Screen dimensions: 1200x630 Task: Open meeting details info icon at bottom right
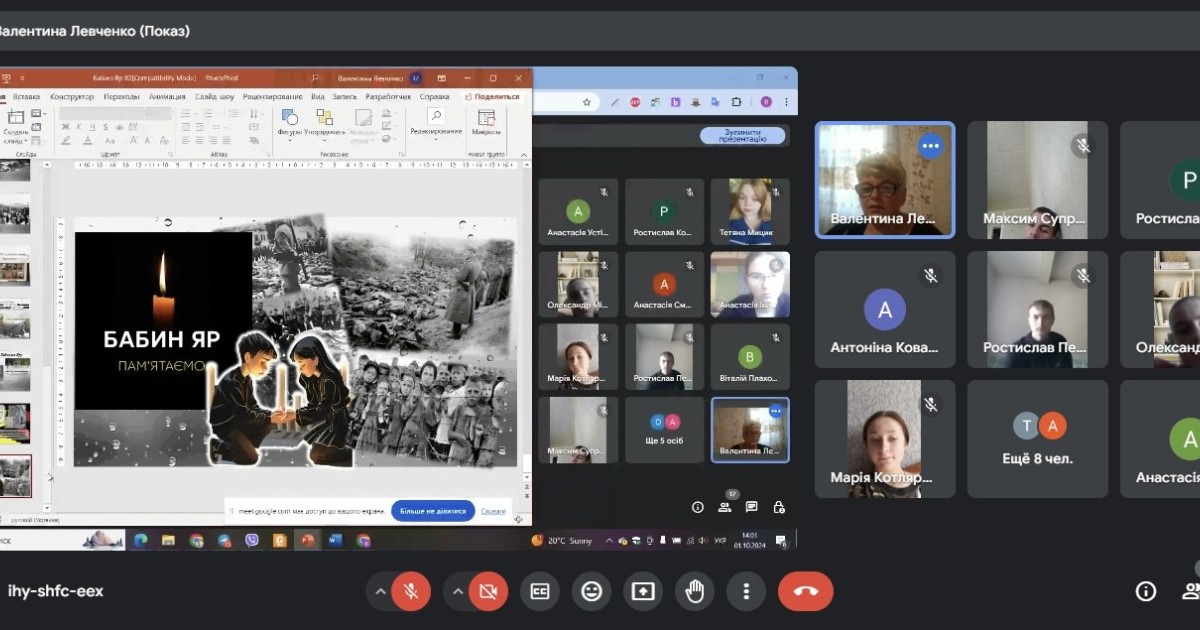point(1146,591)
